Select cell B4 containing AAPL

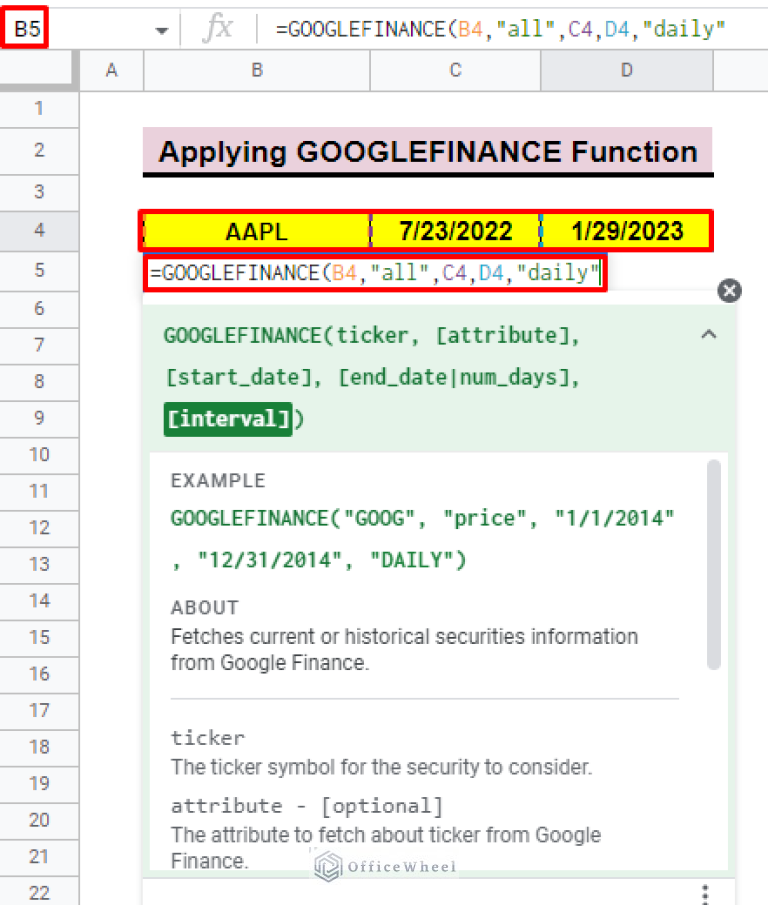point(256,232)
